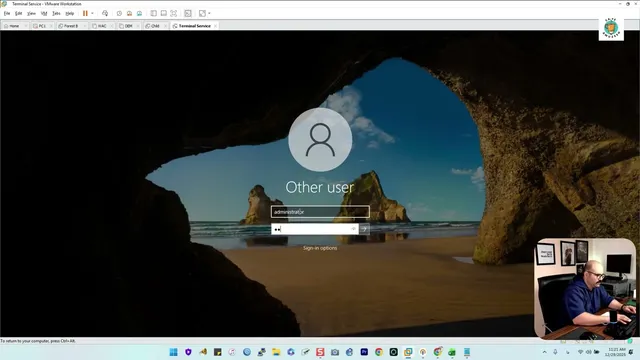
Task: Send Ctrl+Alt+Del to the virtual machine
Action: (105, 13)
